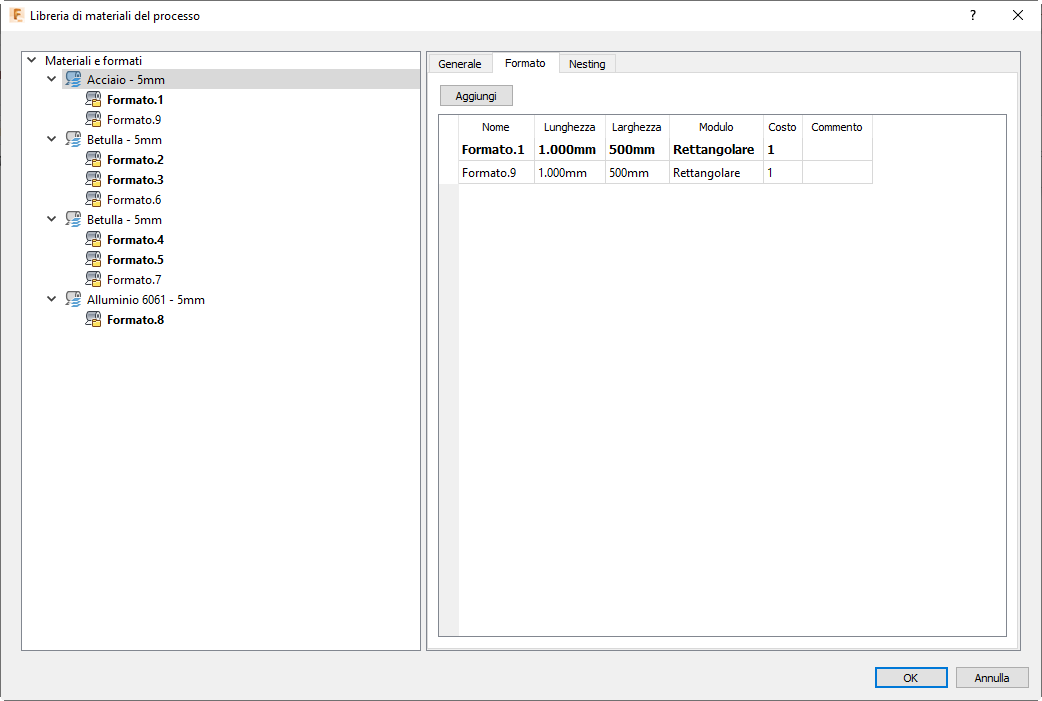Click the Formato.2 format icon

click(94, 159)
